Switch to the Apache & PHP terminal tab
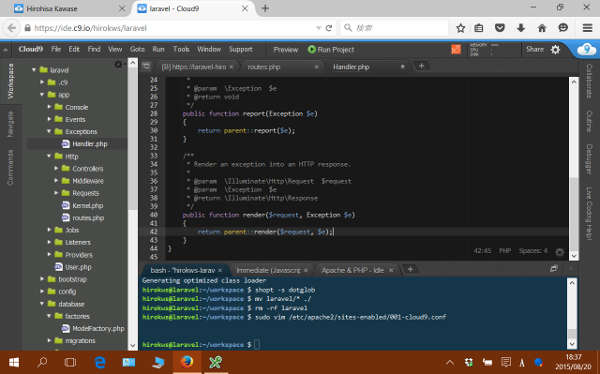This screenshot has height=374, width=600. (352, 270)
